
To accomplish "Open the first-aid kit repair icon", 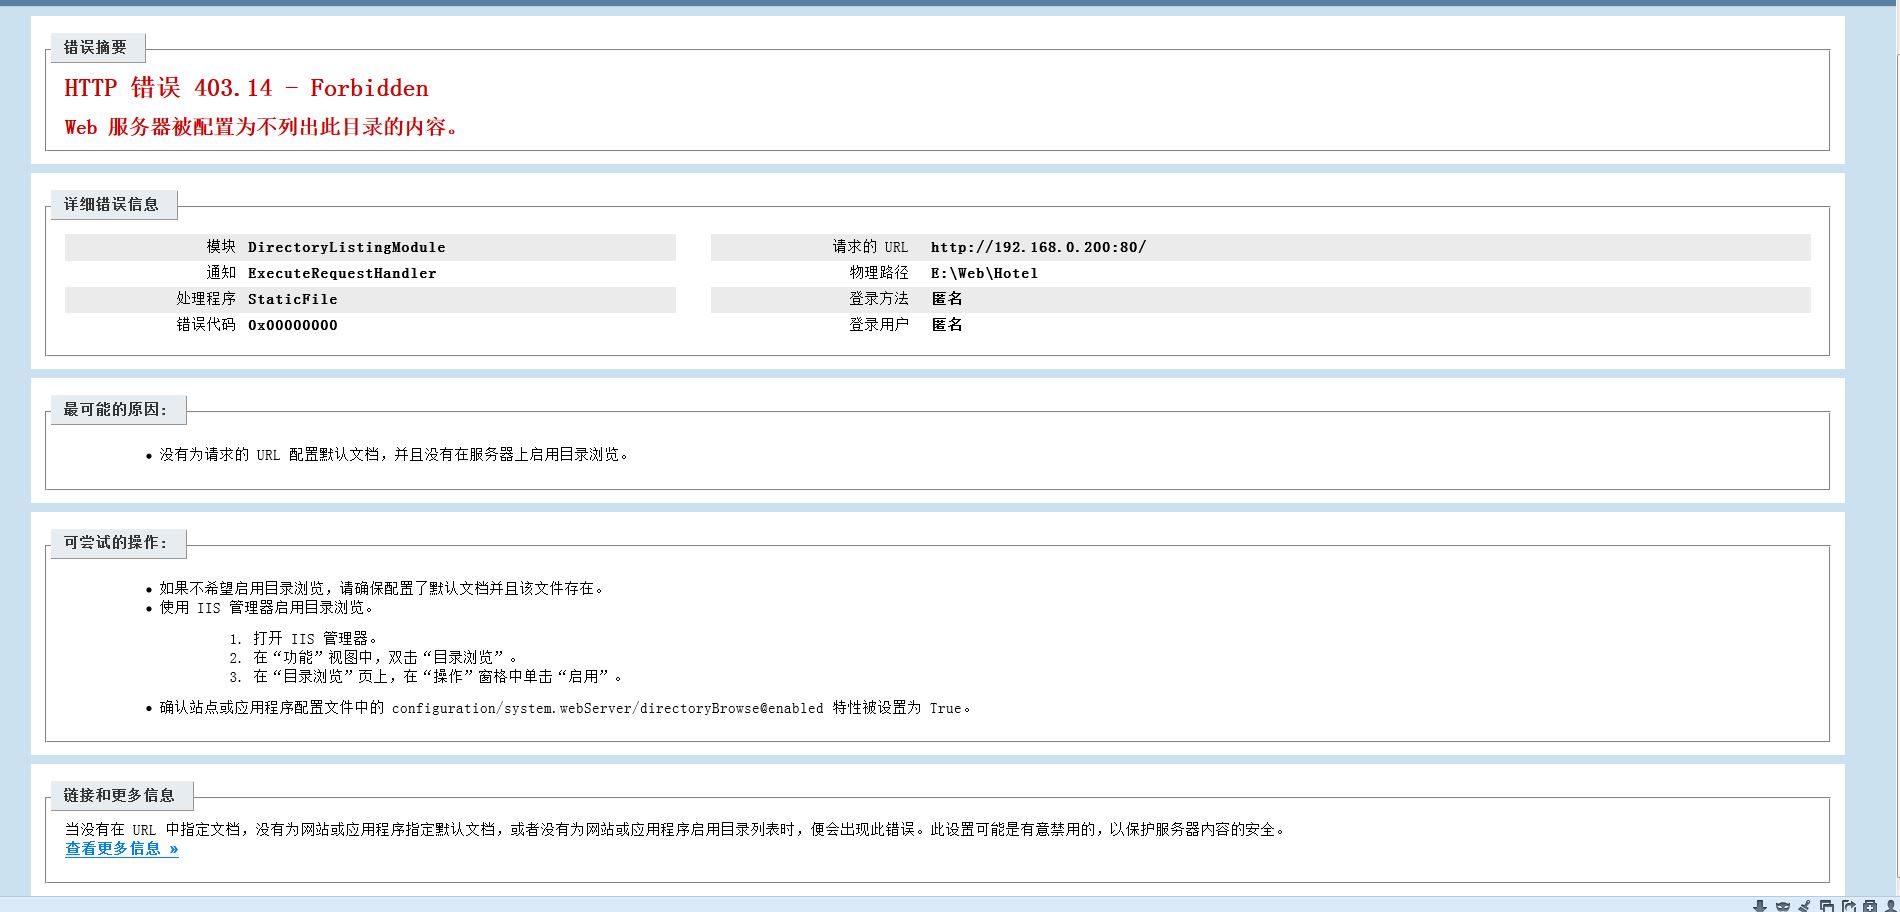I will tap(1870, 907).
